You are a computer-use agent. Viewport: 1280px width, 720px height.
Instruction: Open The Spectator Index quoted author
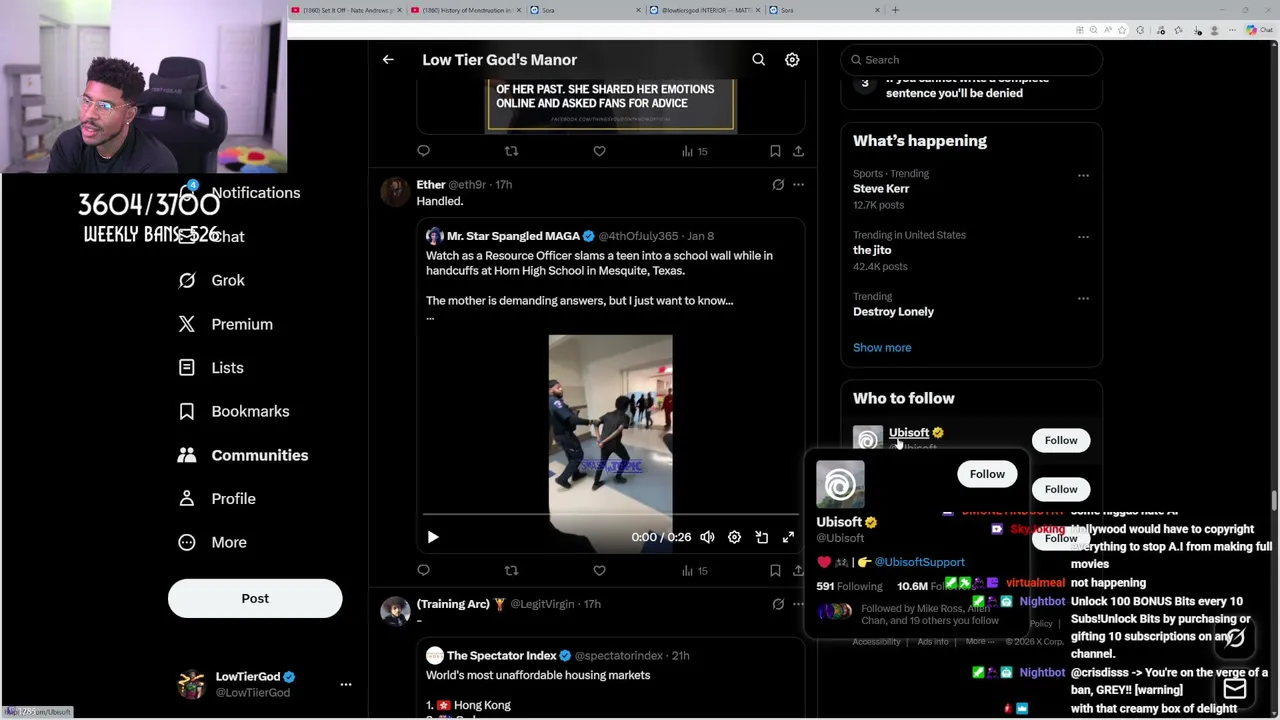pos(501,656)
